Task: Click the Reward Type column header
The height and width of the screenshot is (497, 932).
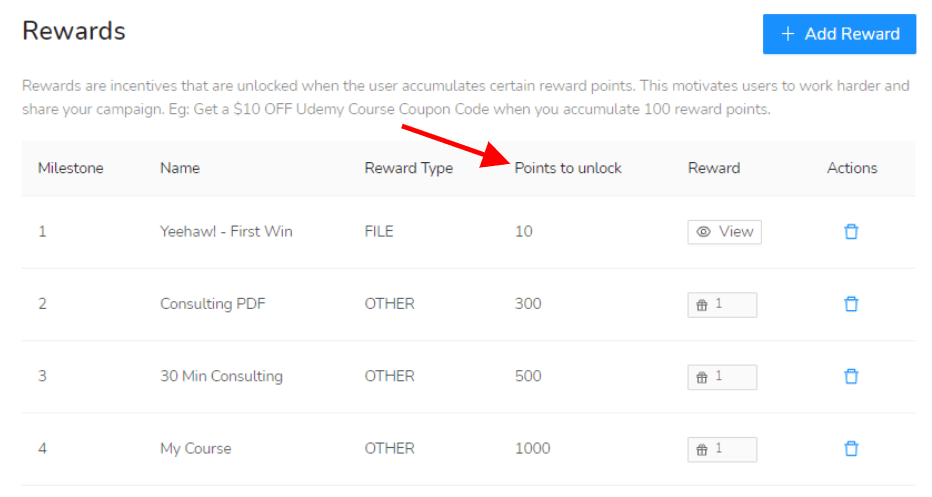Action: pyautogui.click(x=409, y=169)
